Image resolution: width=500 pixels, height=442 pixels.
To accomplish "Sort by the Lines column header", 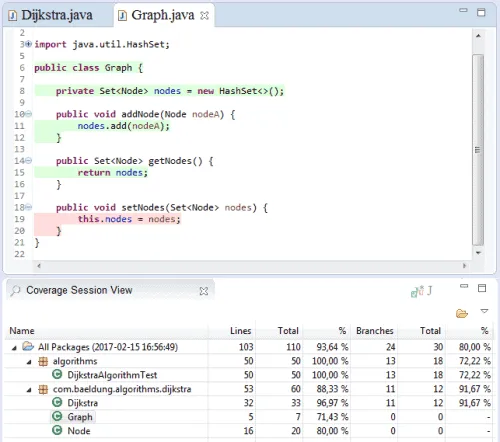I will 241,331.
